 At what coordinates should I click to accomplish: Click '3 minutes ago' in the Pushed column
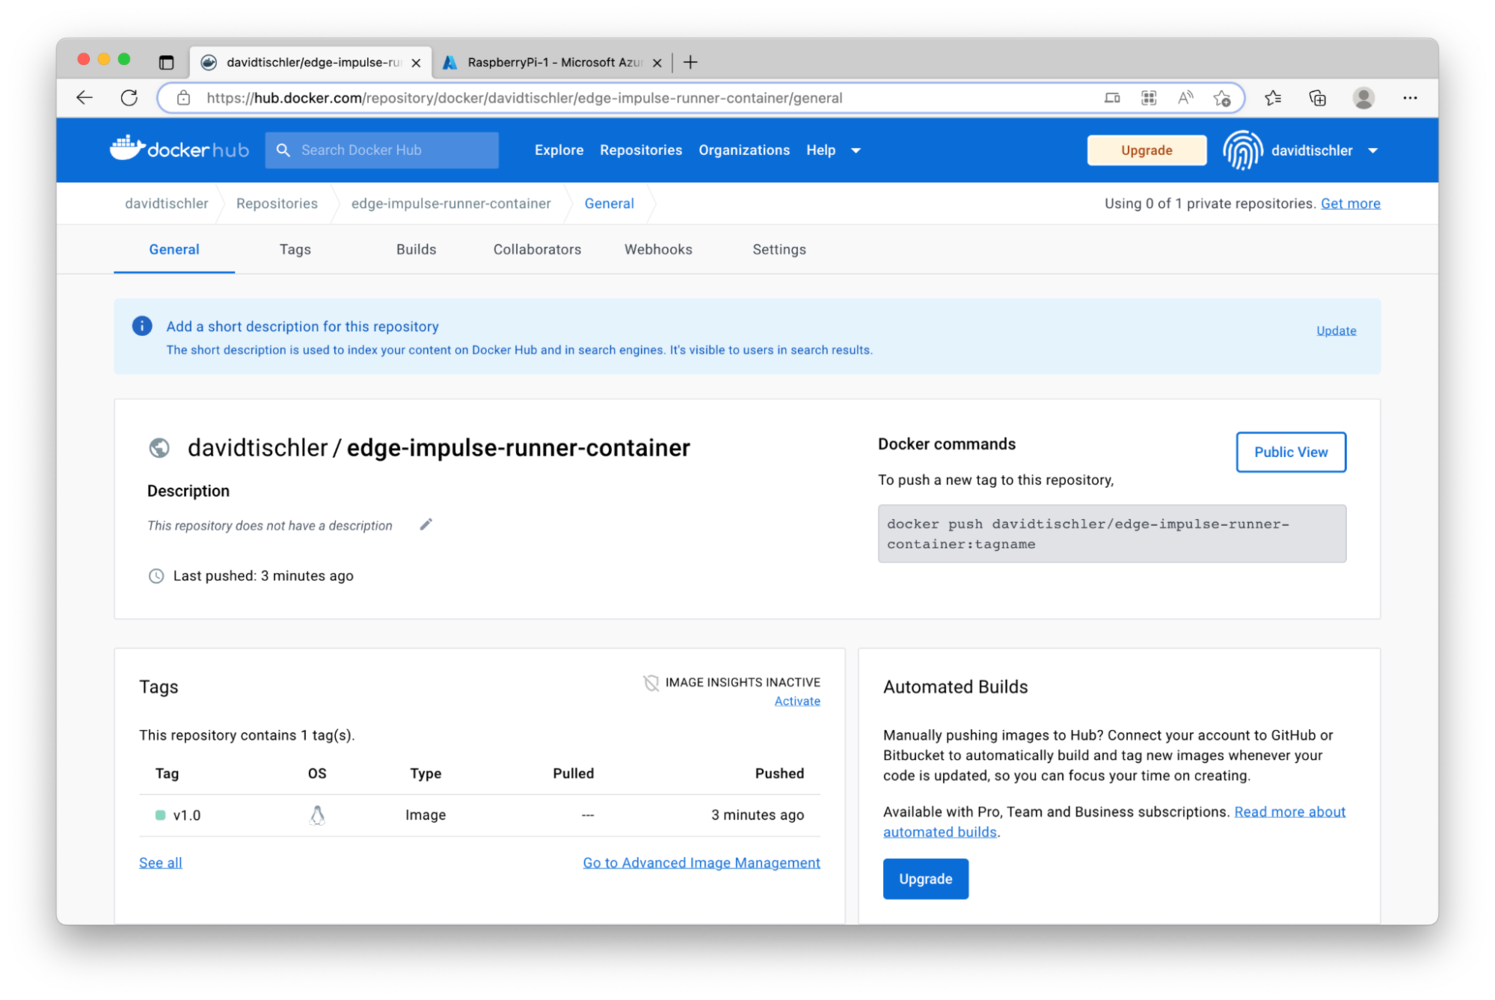(757, 815)
